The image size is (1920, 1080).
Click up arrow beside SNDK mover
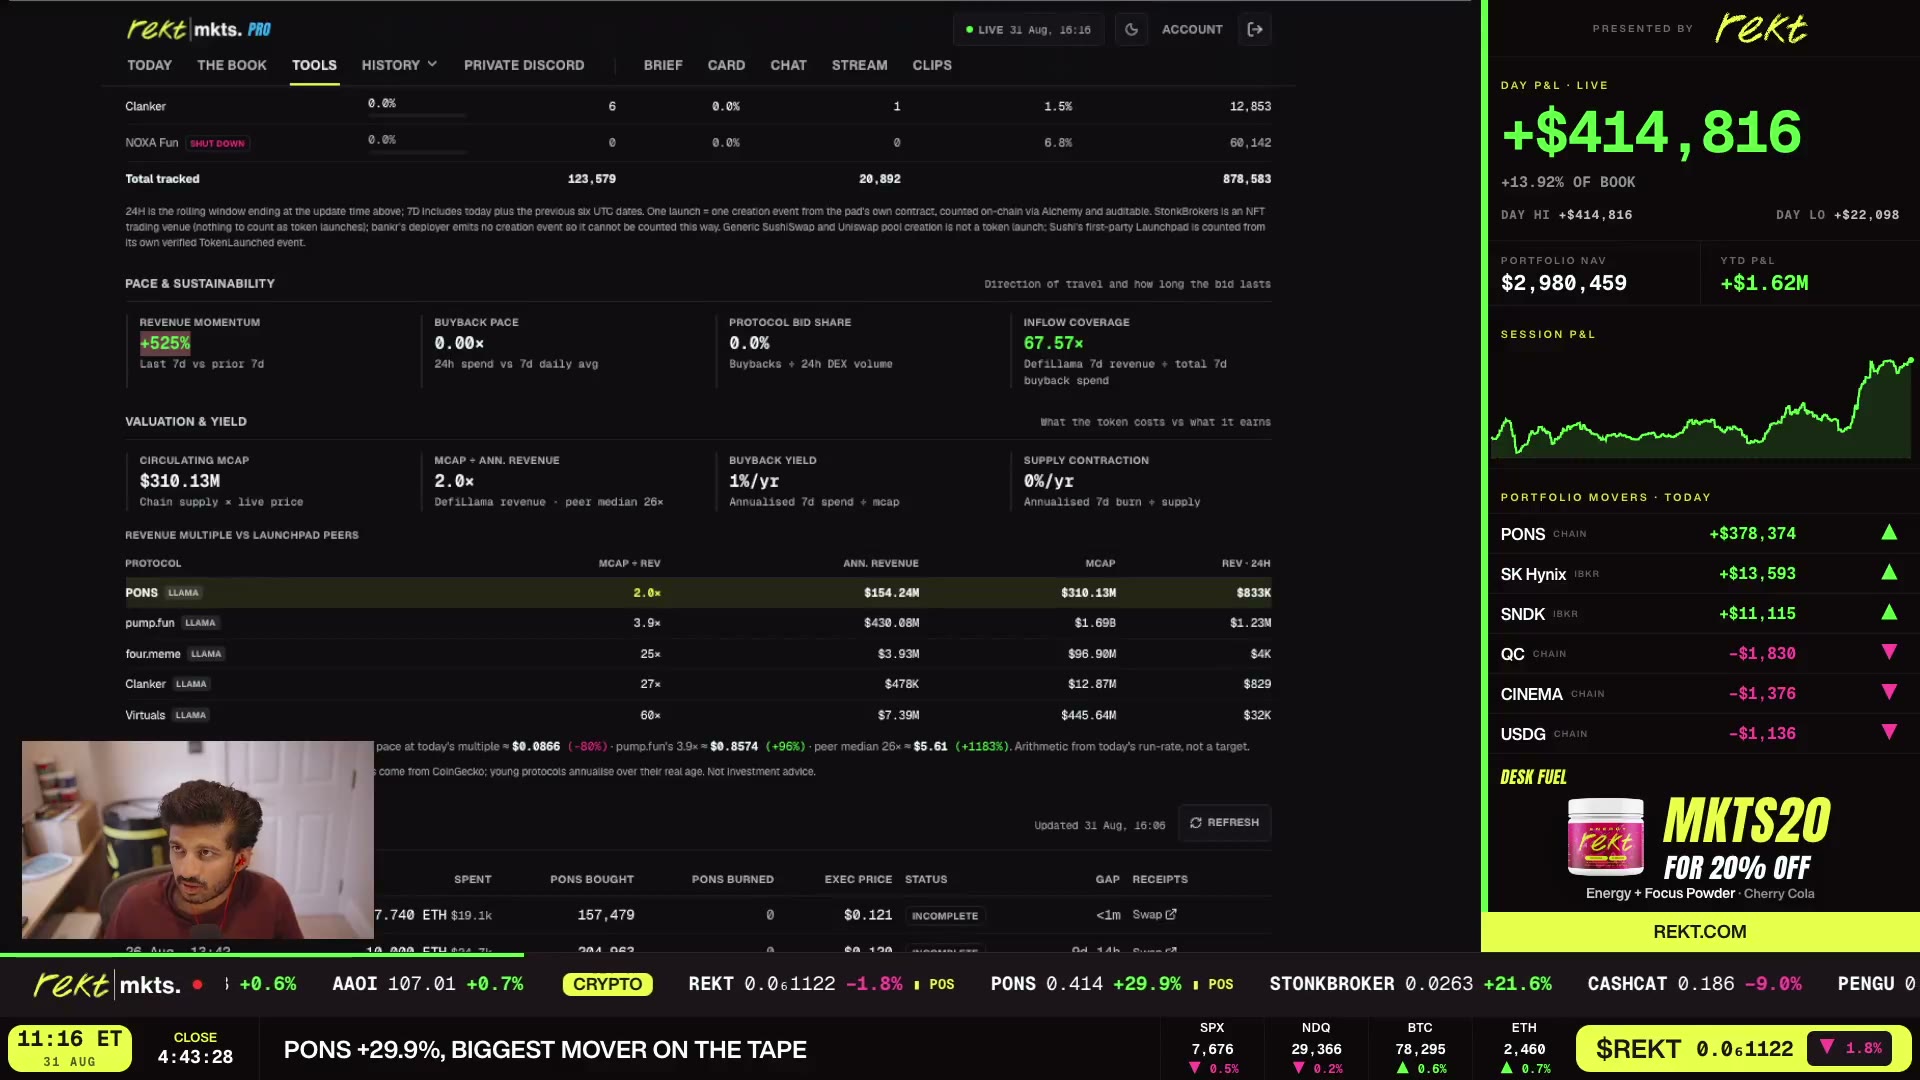(1889, 613)
